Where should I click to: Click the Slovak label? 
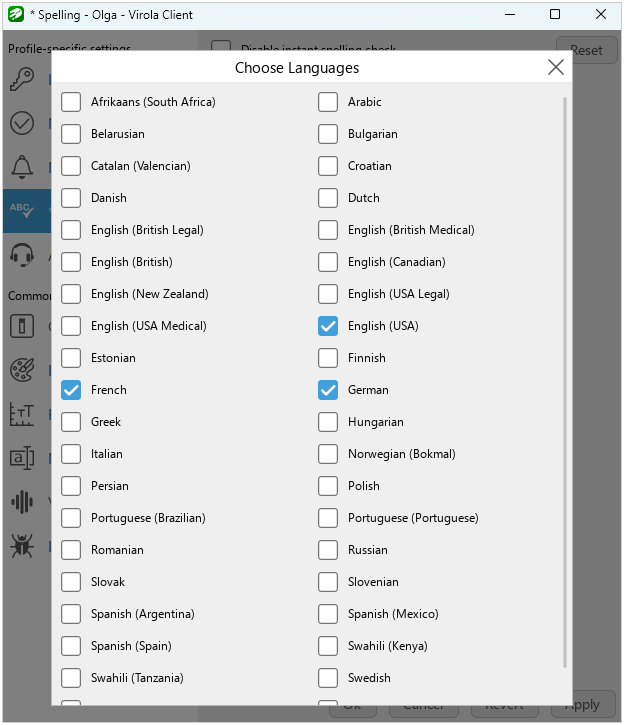pyautogui.click(x=108, y=582)
